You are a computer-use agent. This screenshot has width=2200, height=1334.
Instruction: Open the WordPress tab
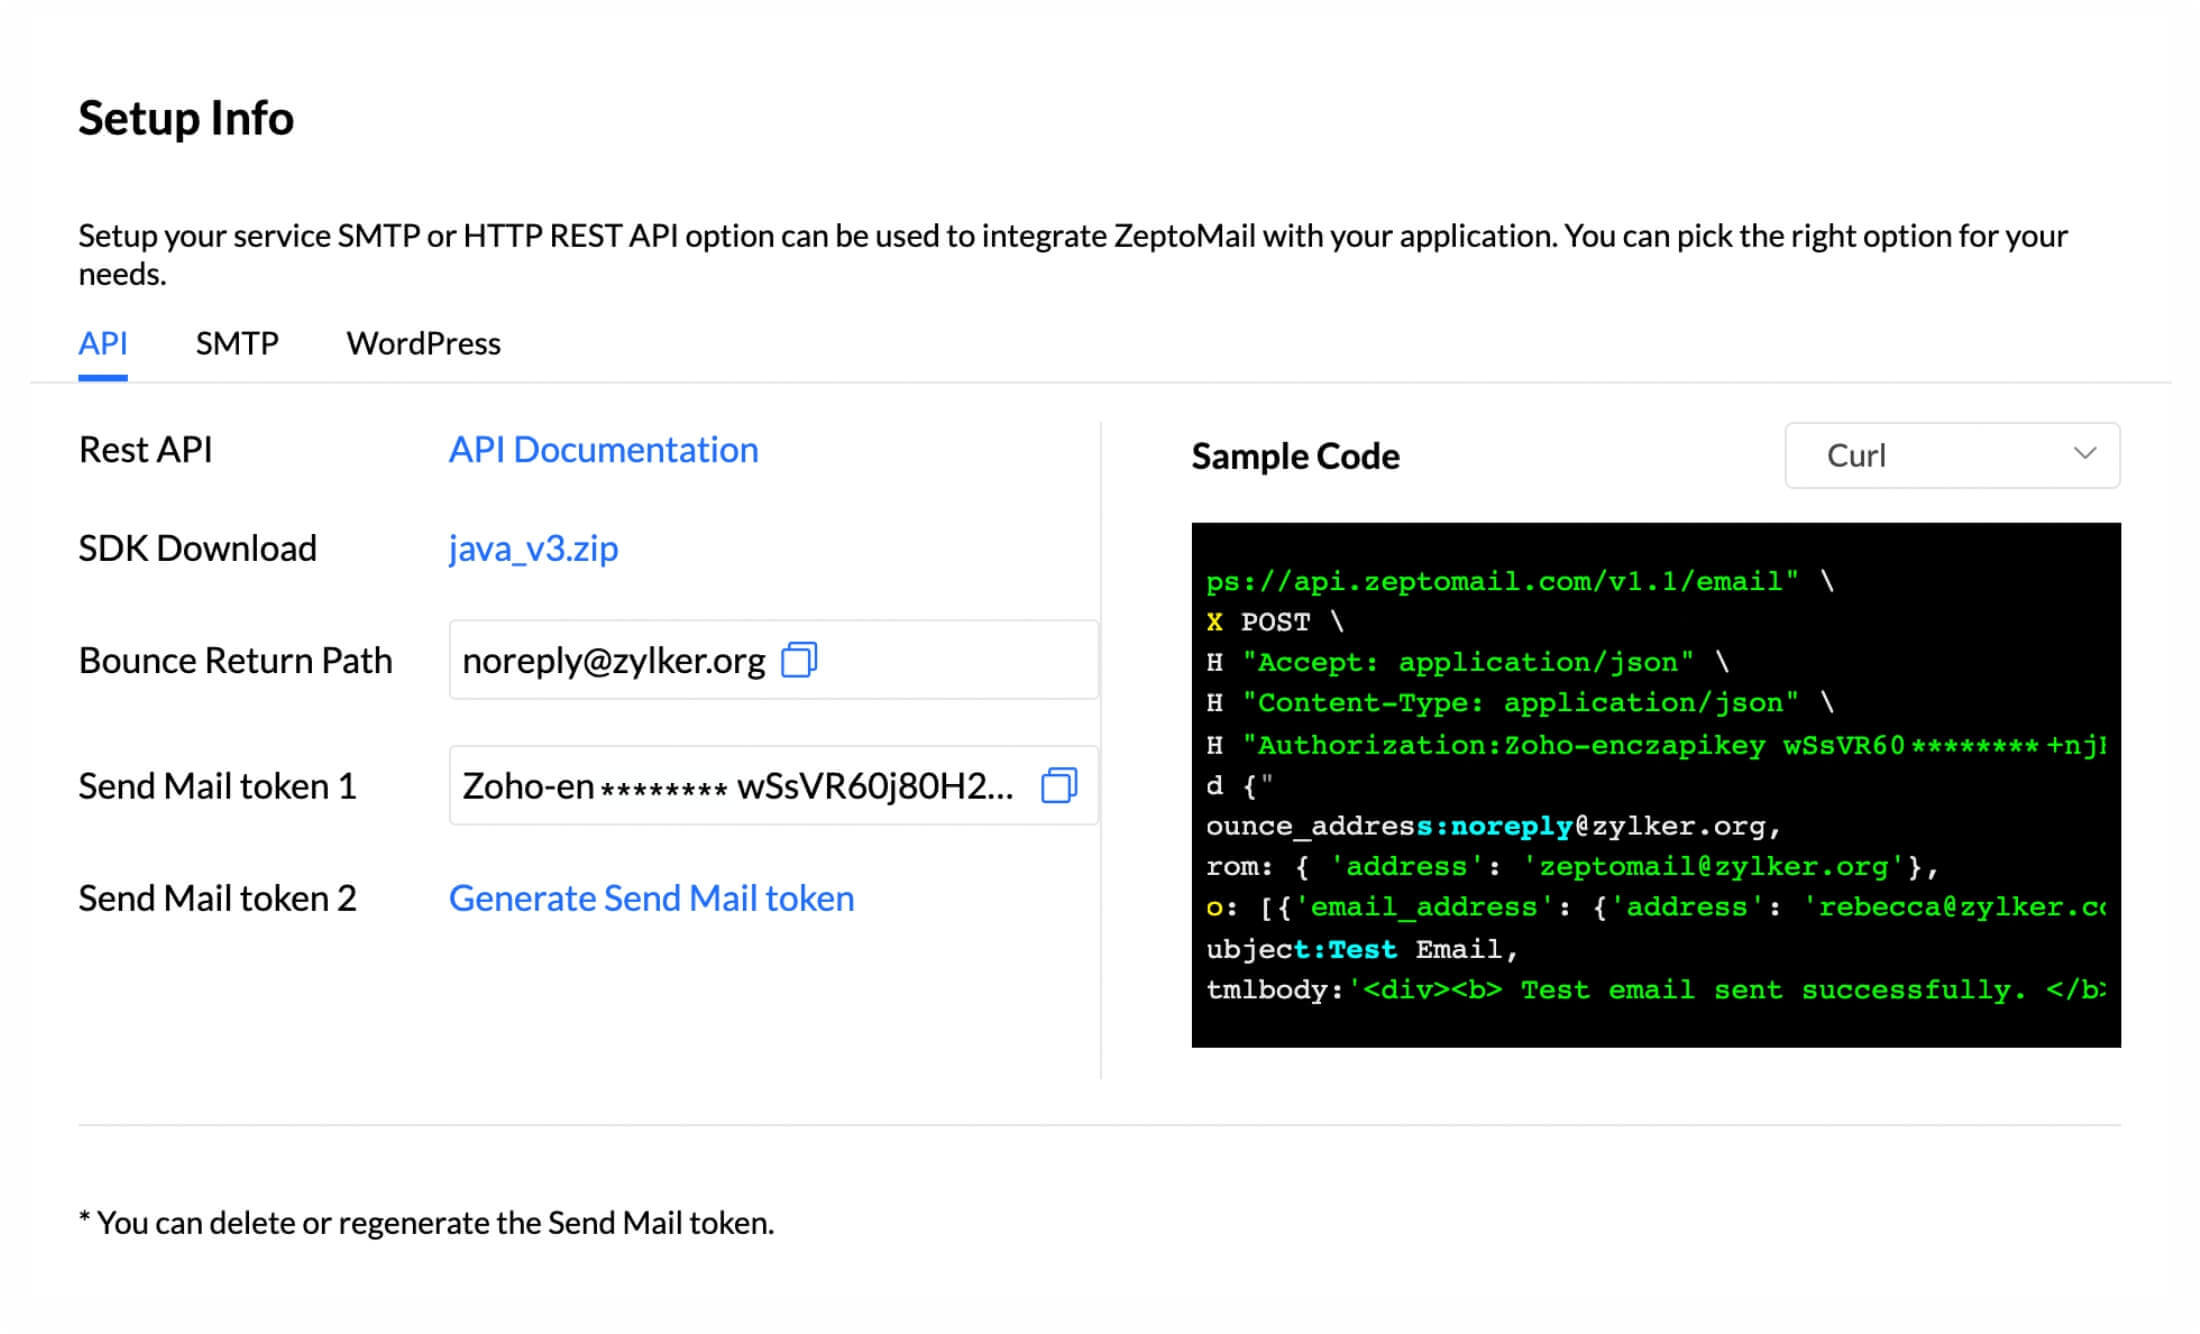(x=423, y=343)
